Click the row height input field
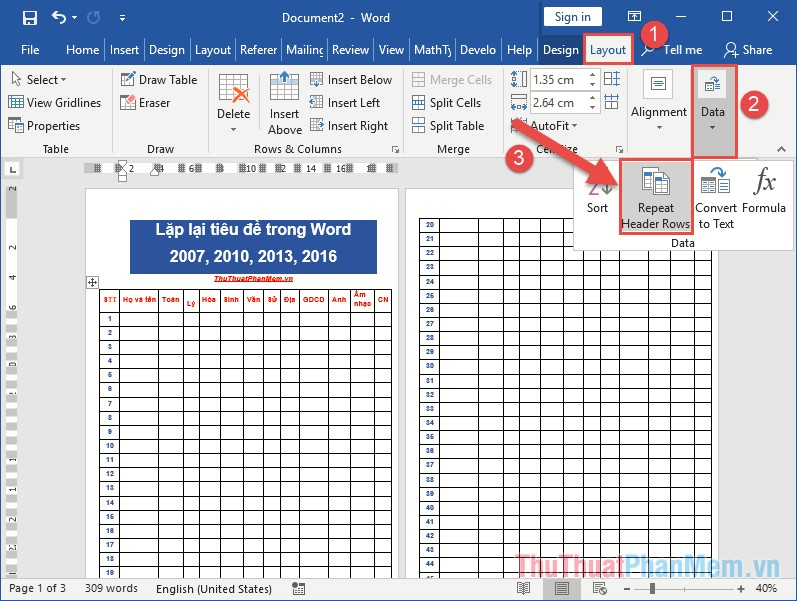Screen dimensions: 797x601 pos(558,80)
